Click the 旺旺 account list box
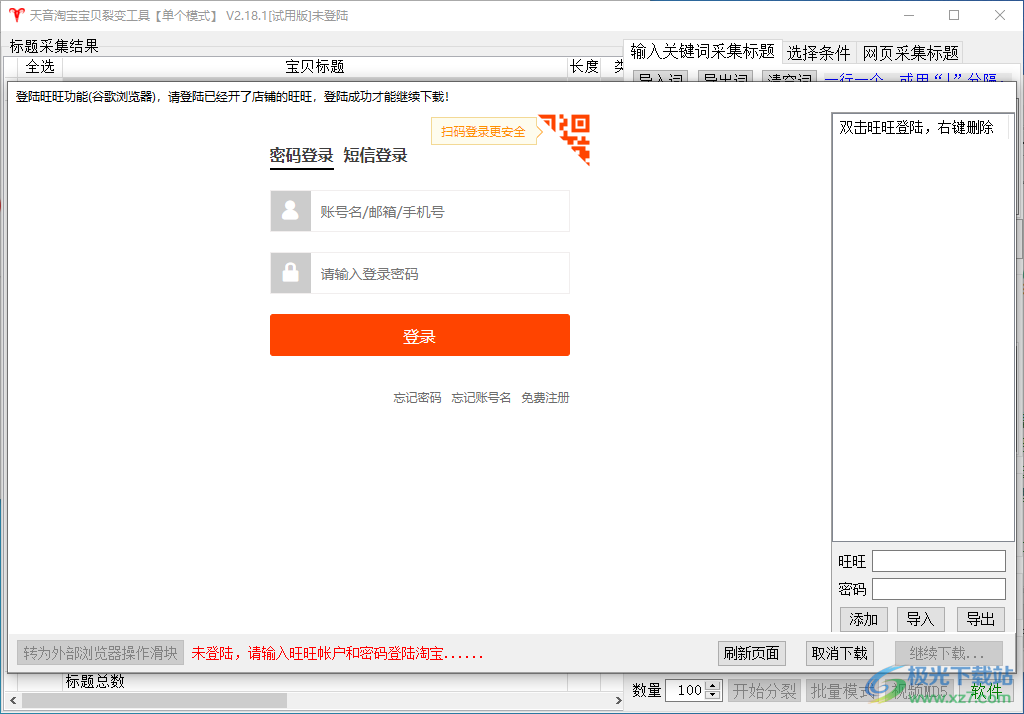Viewport: 1024px width, 714px height. pos(922,327)
